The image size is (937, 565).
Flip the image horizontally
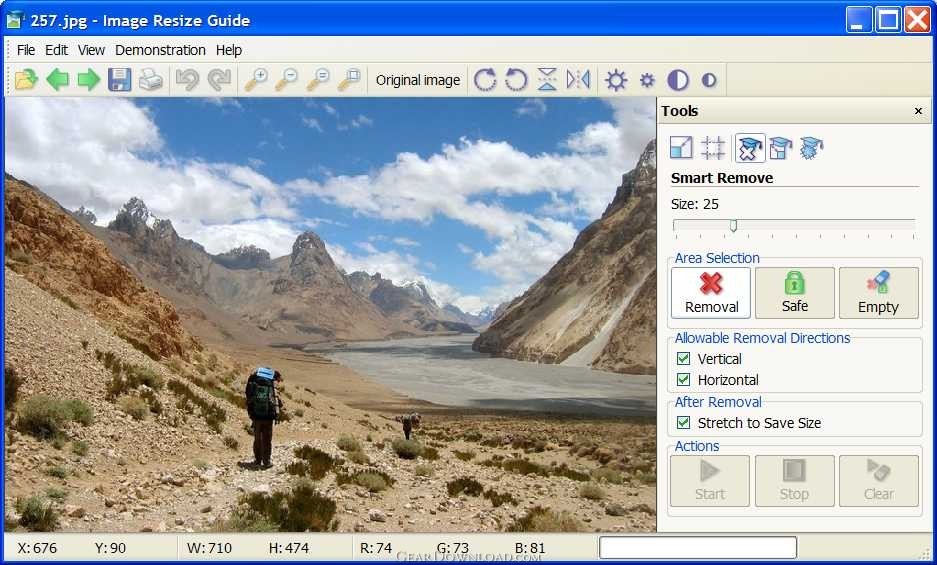click(578, 80)
